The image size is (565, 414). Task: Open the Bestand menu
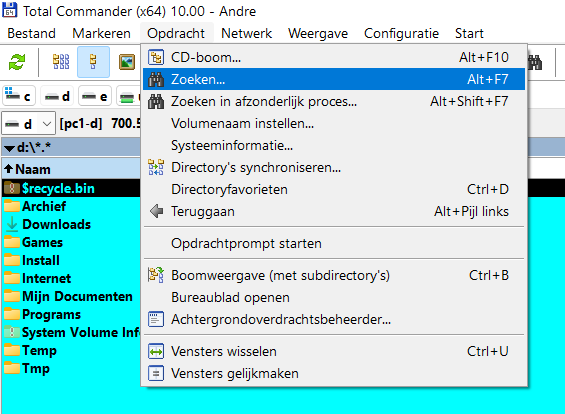coord(32,34)
